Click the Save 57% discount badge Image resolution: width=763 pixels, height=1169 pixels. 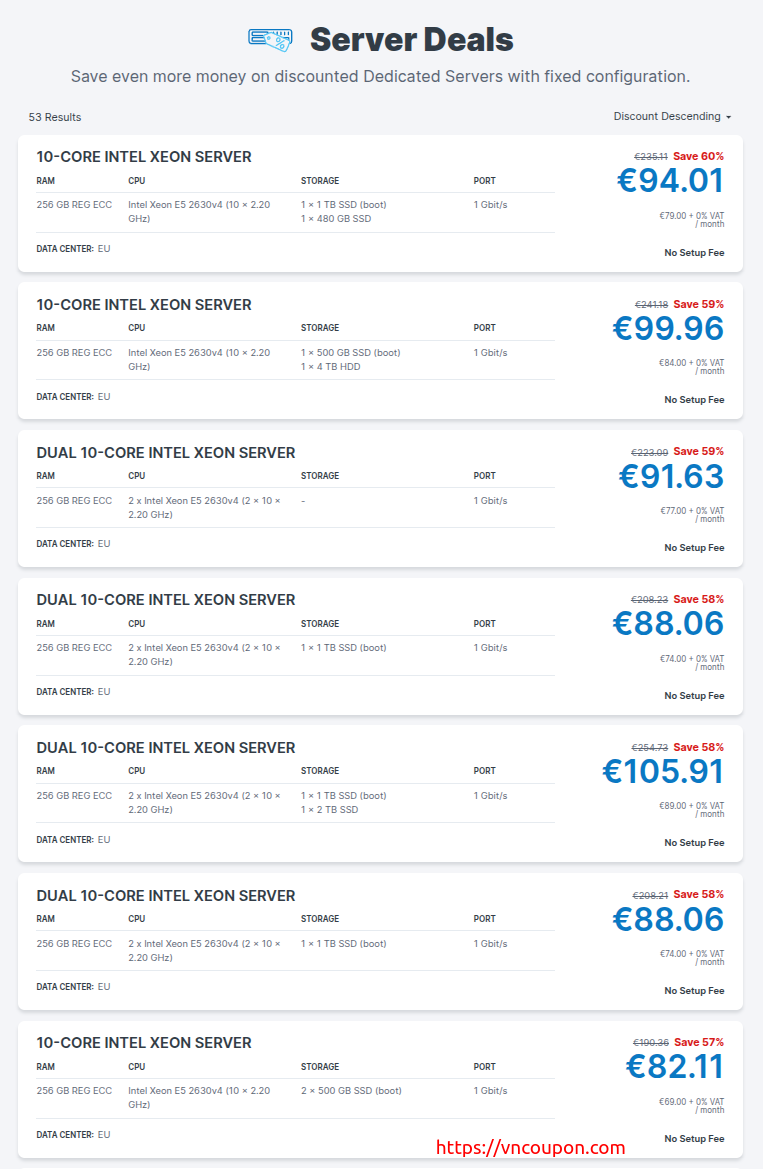pos(698,1042)
